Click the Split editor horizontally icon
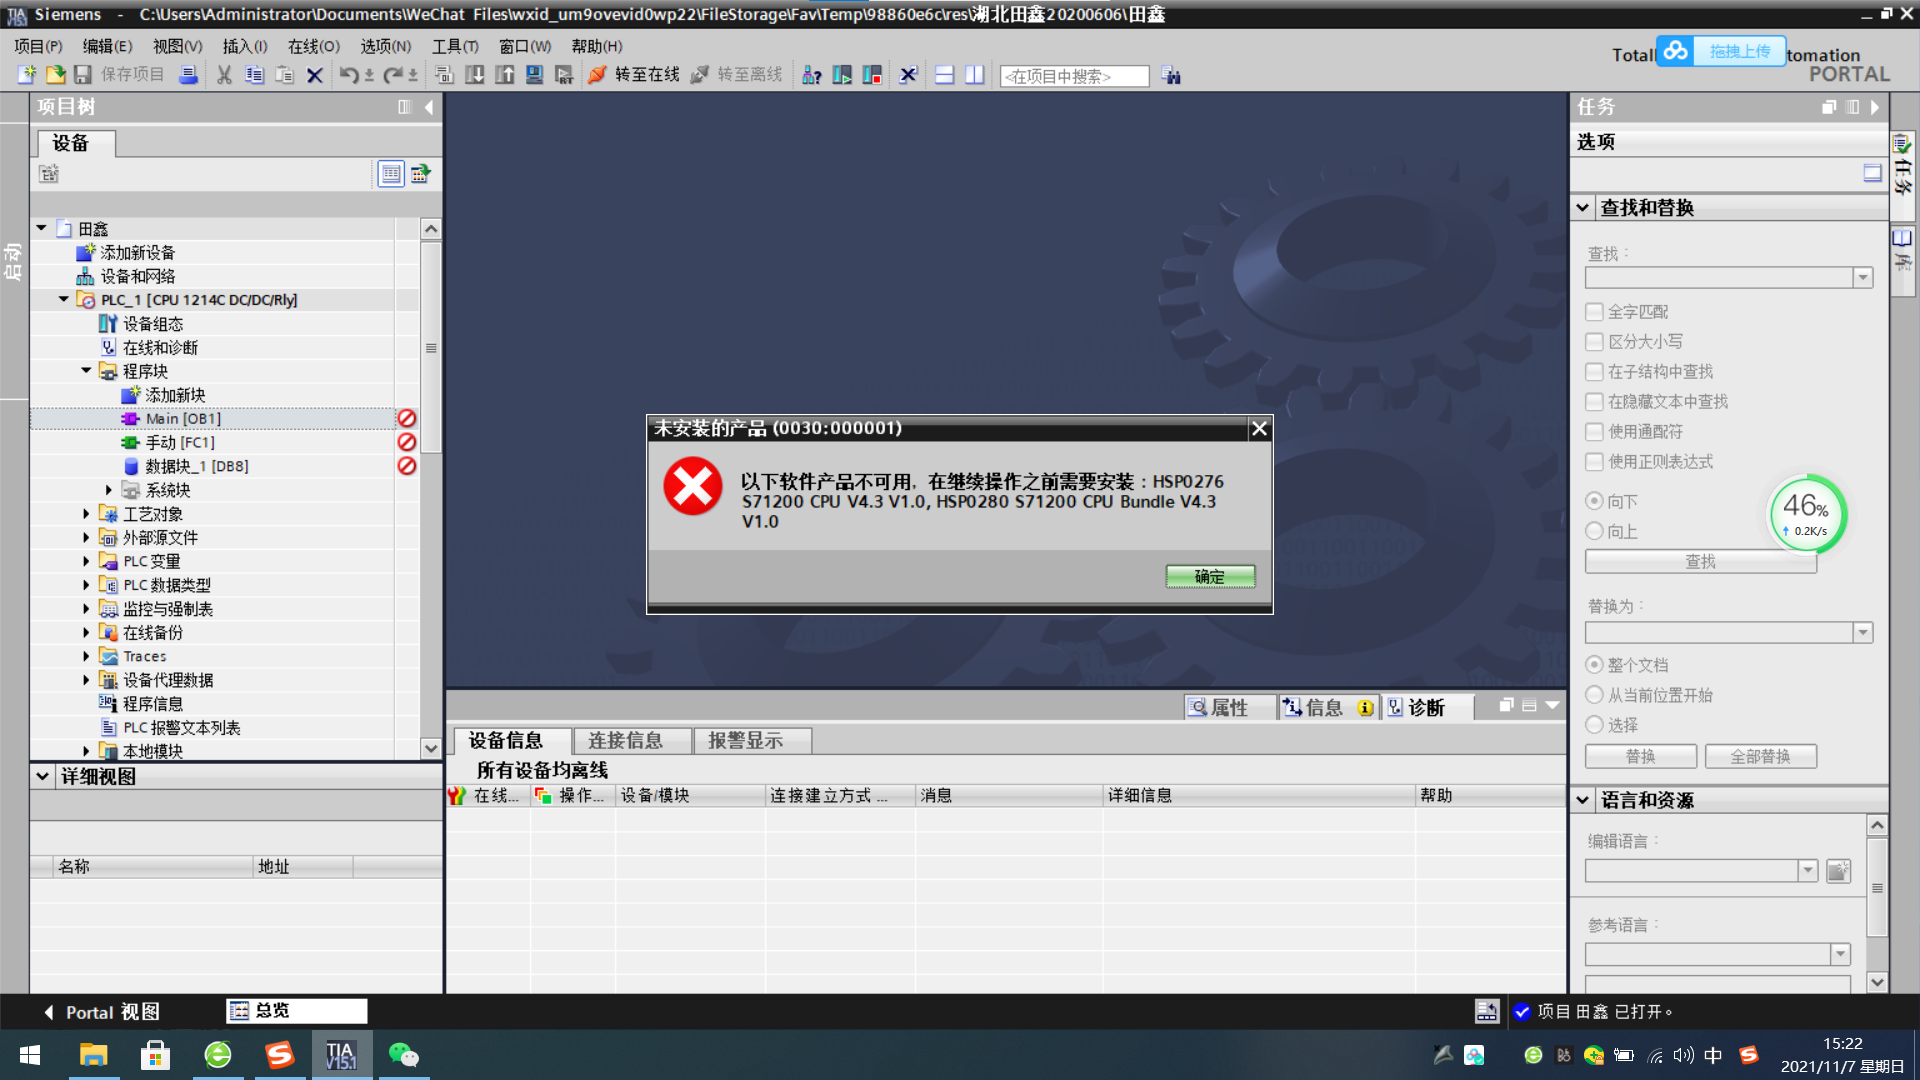 pyautogui.click(x=944, y=75)
